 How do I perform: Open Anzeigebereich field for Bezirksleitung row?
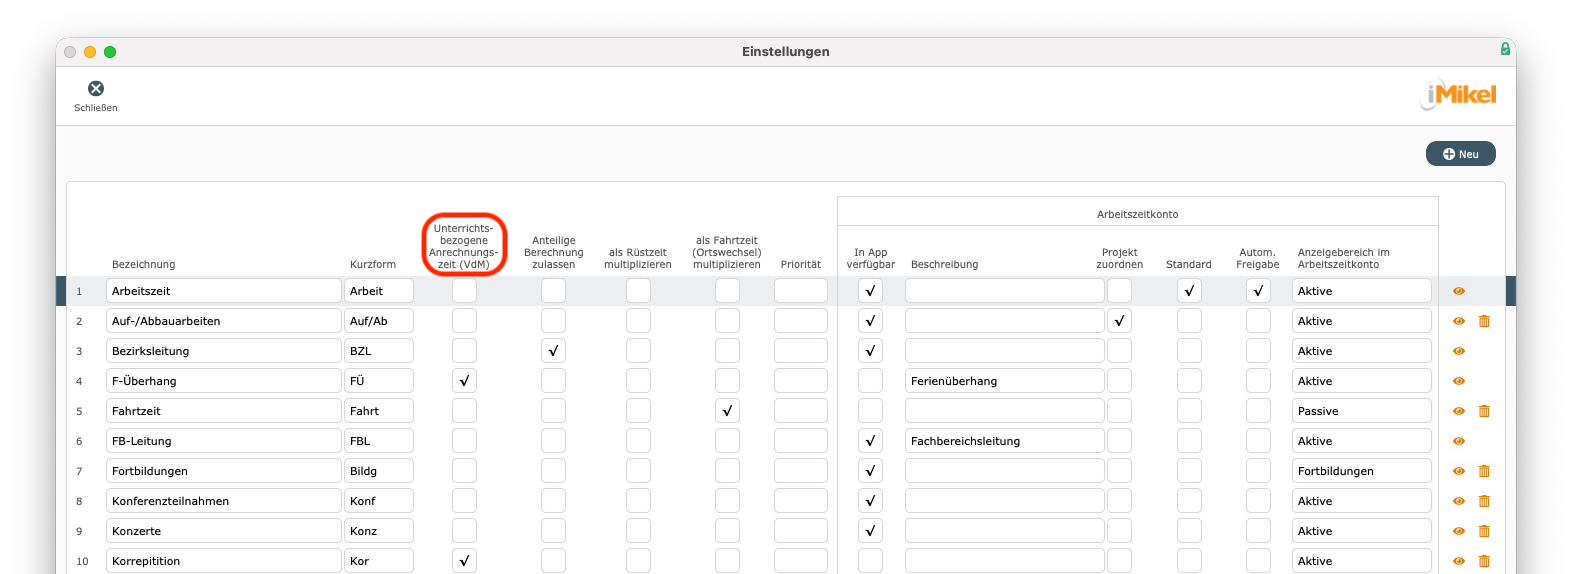pyautogui.click(x=1362, y=351)
